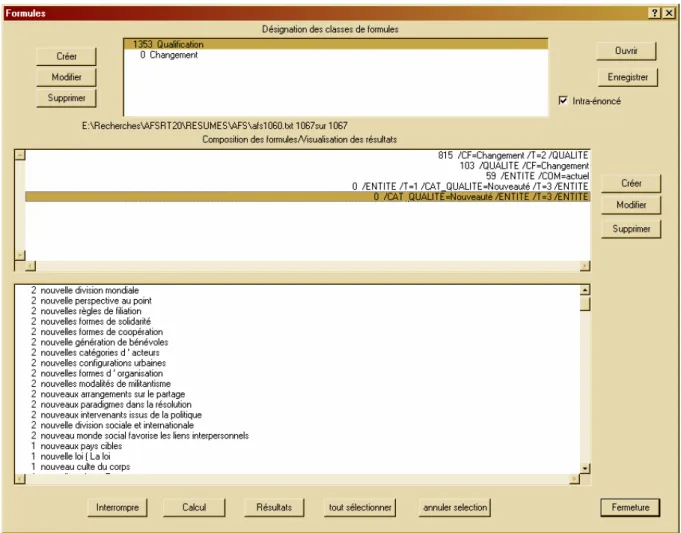Select the 1353 Qualification class
Image resolution: width=681 pixels, height=533 pixels.
coord(335,44)
